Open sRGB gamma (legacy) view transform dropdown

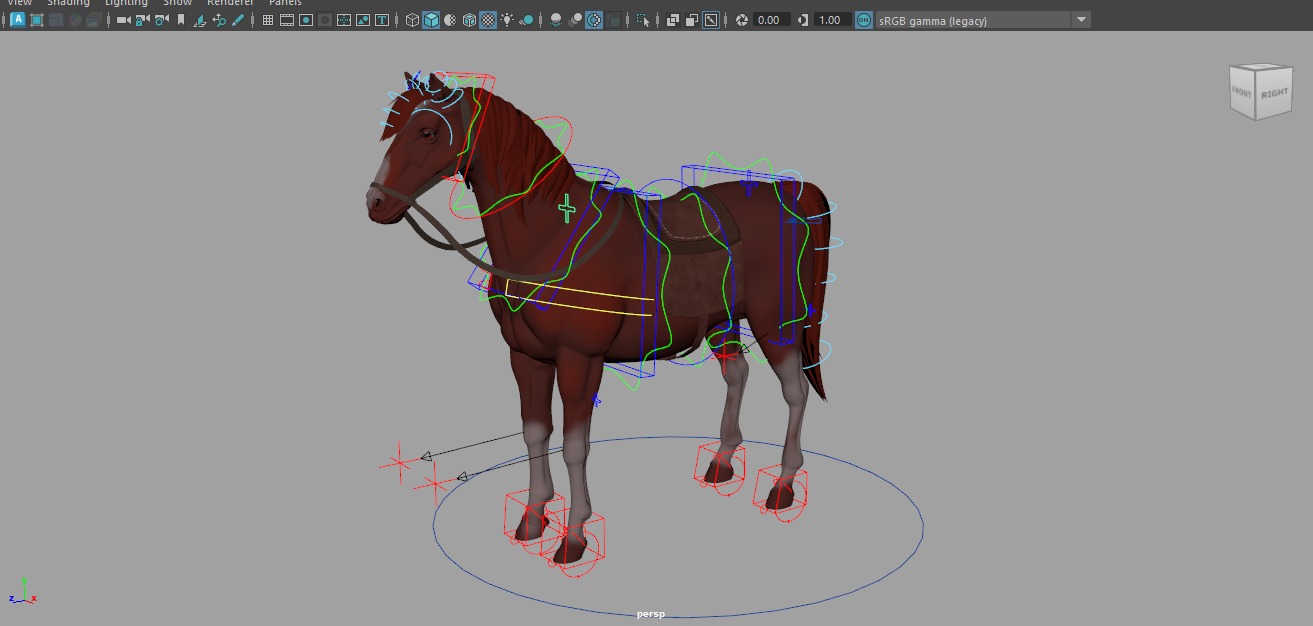(x=983, y=20)
